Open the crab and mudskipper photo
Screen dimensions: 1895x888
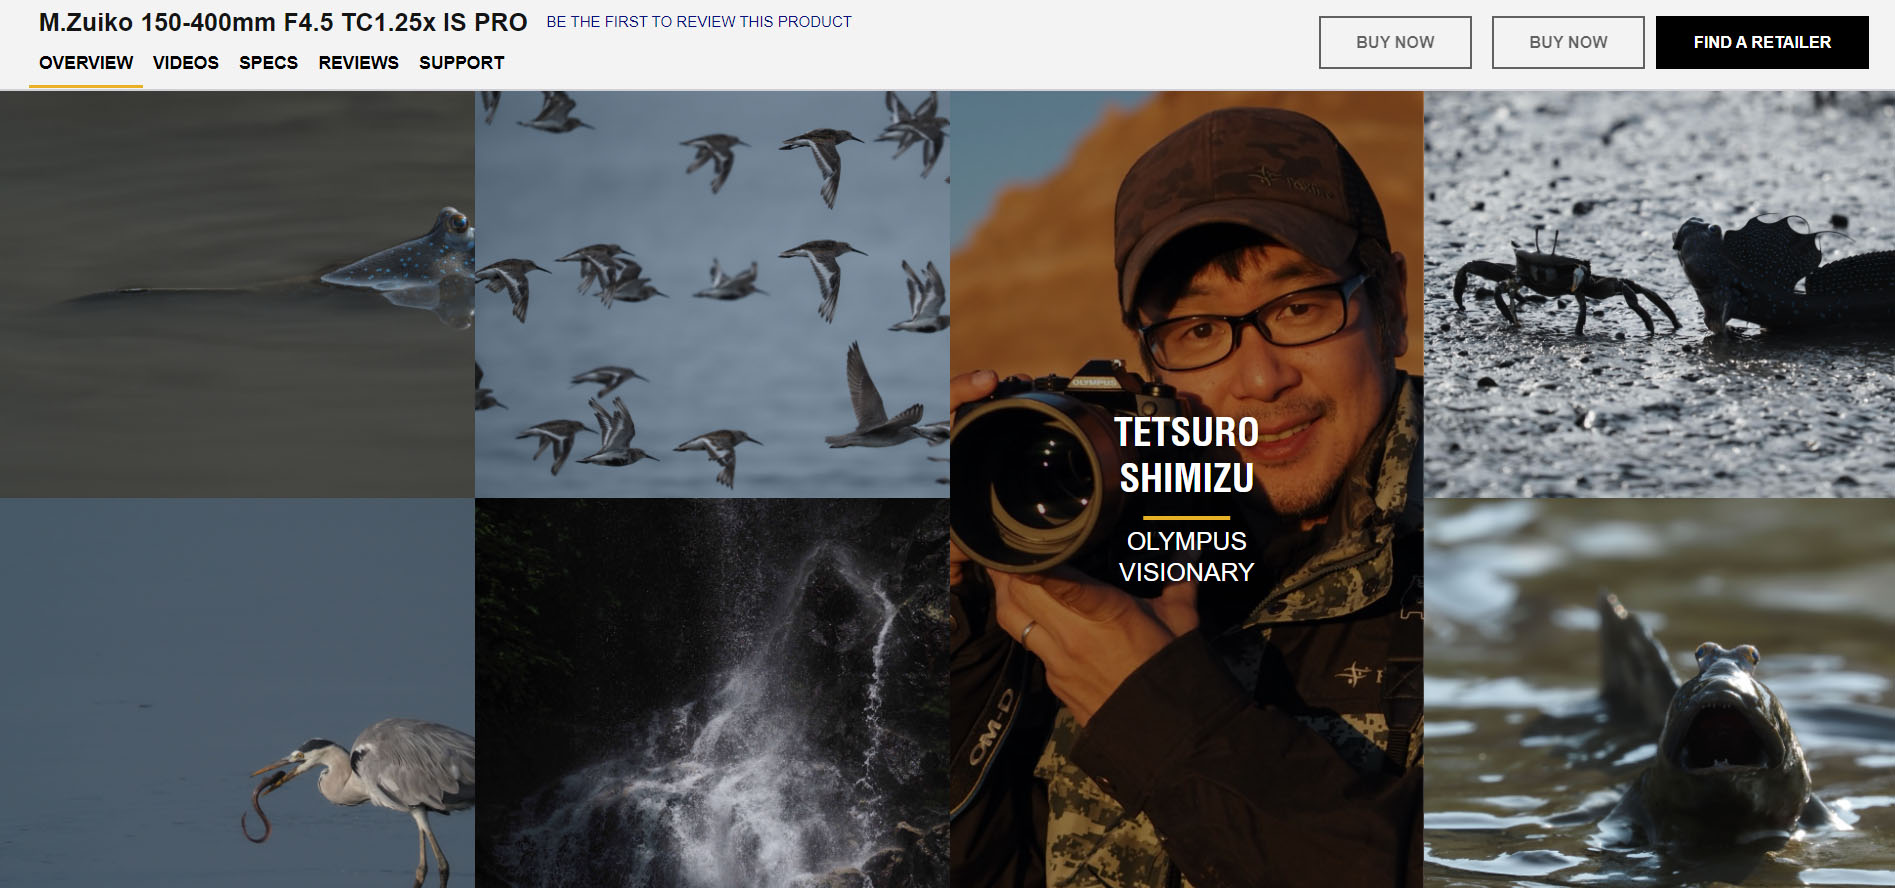pyautogui.click(x=1659, y=294)
